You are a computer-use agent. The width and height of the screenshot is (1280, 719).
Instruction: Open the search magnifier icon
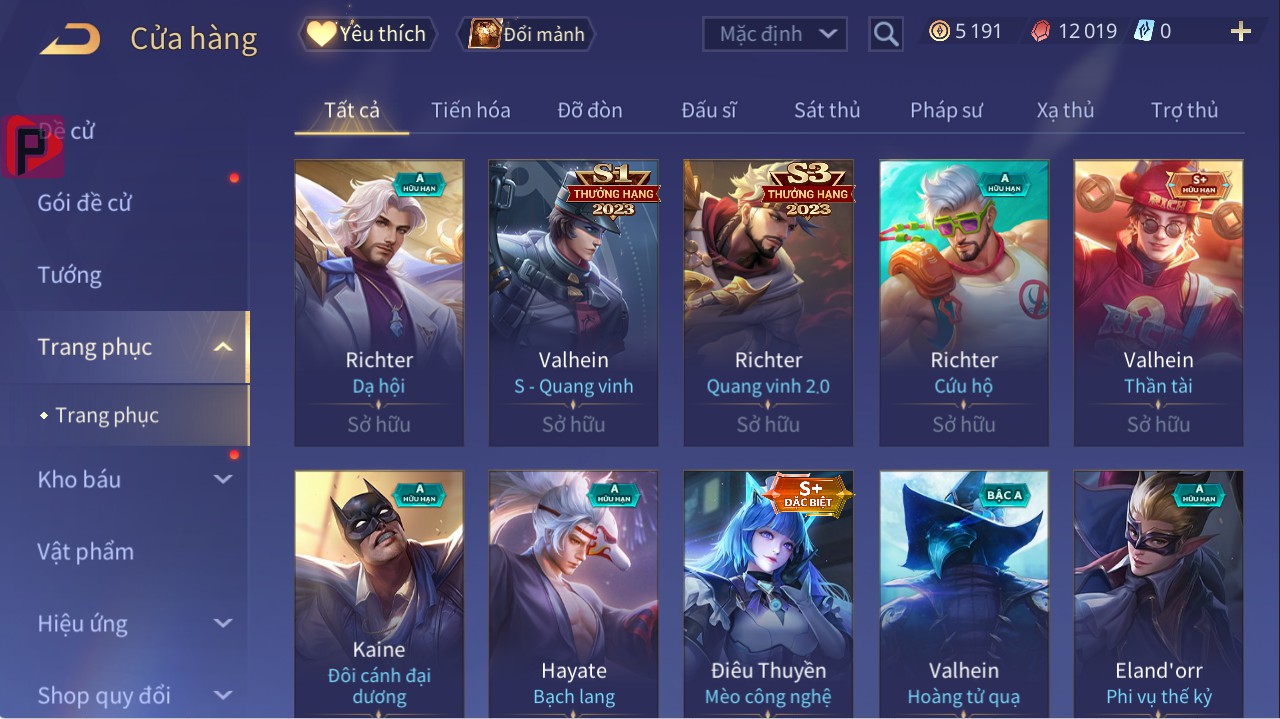pyautogui.click(x=885, y=34)
